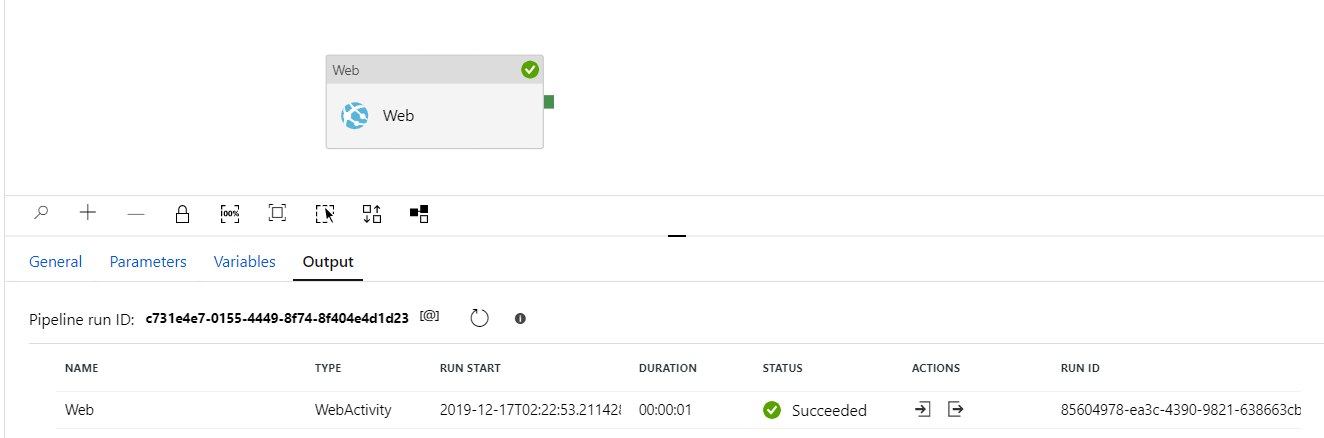Click the zoom to fit icon
Viewport: 1324px width, 438px height.
[x=277, y=213]
